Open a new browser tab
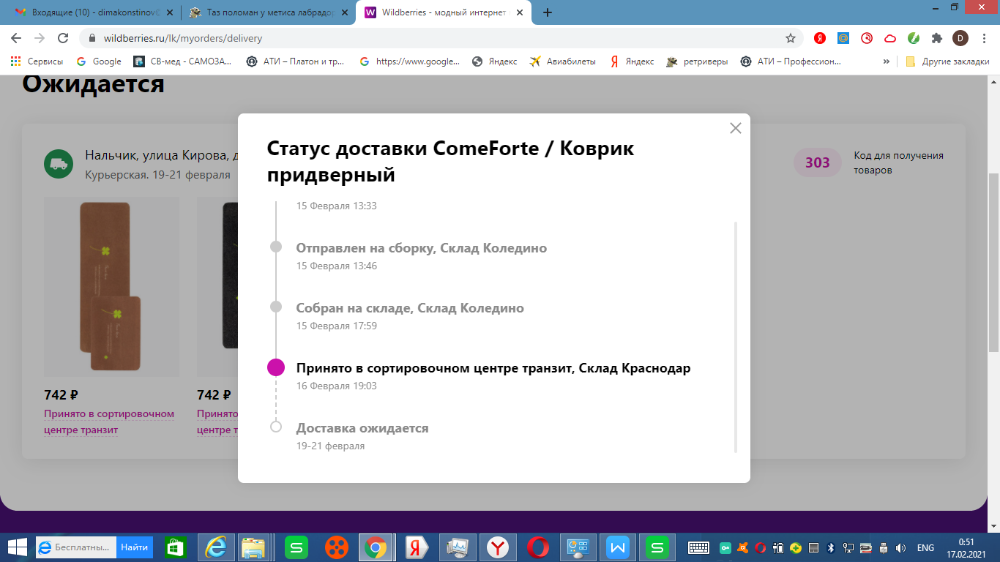 (x=547, y=13)
